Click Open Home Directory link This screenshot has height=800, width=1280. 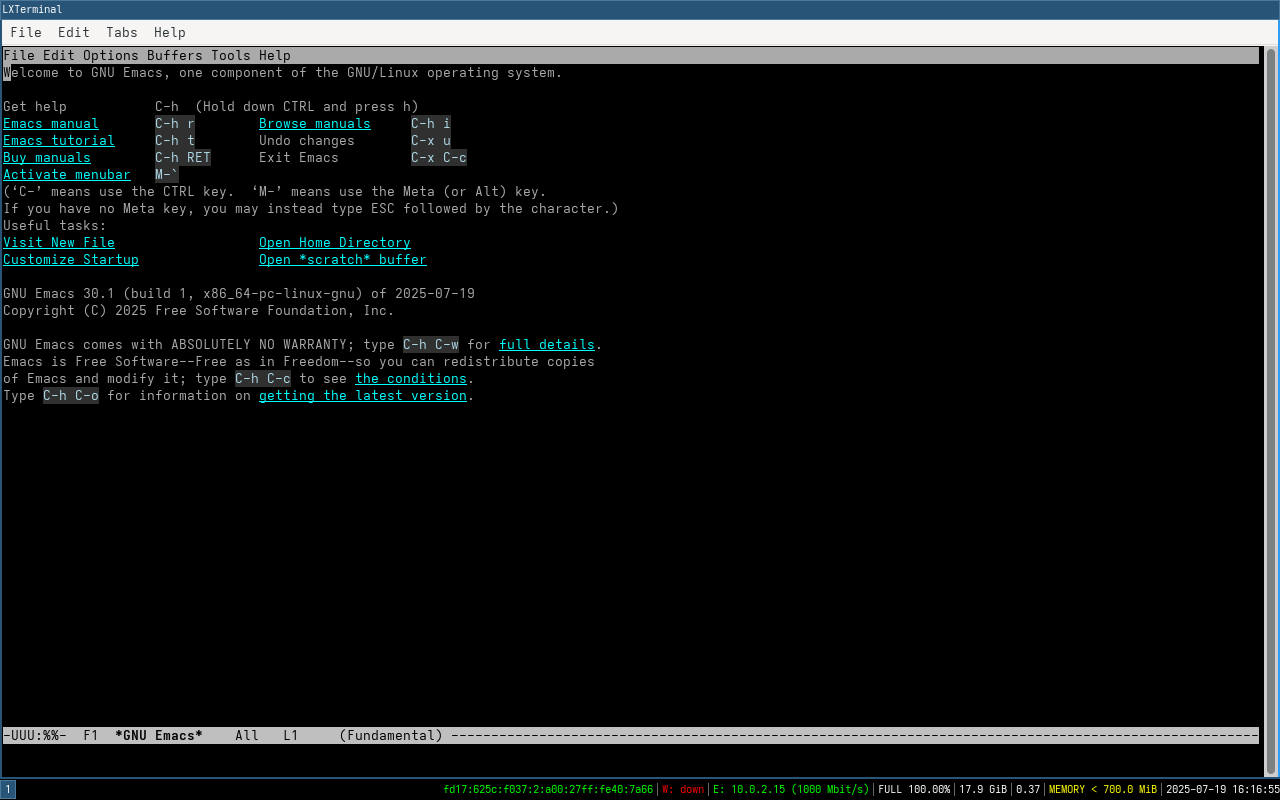click(335, 243)
